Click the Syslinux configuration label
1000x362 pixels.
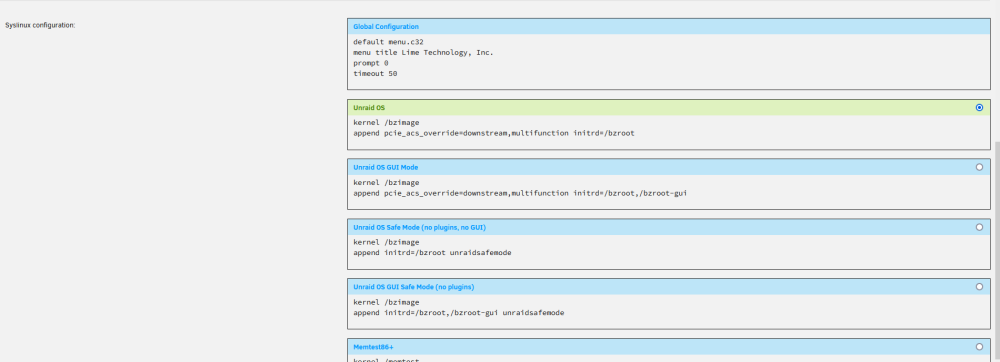click(40, 25)
